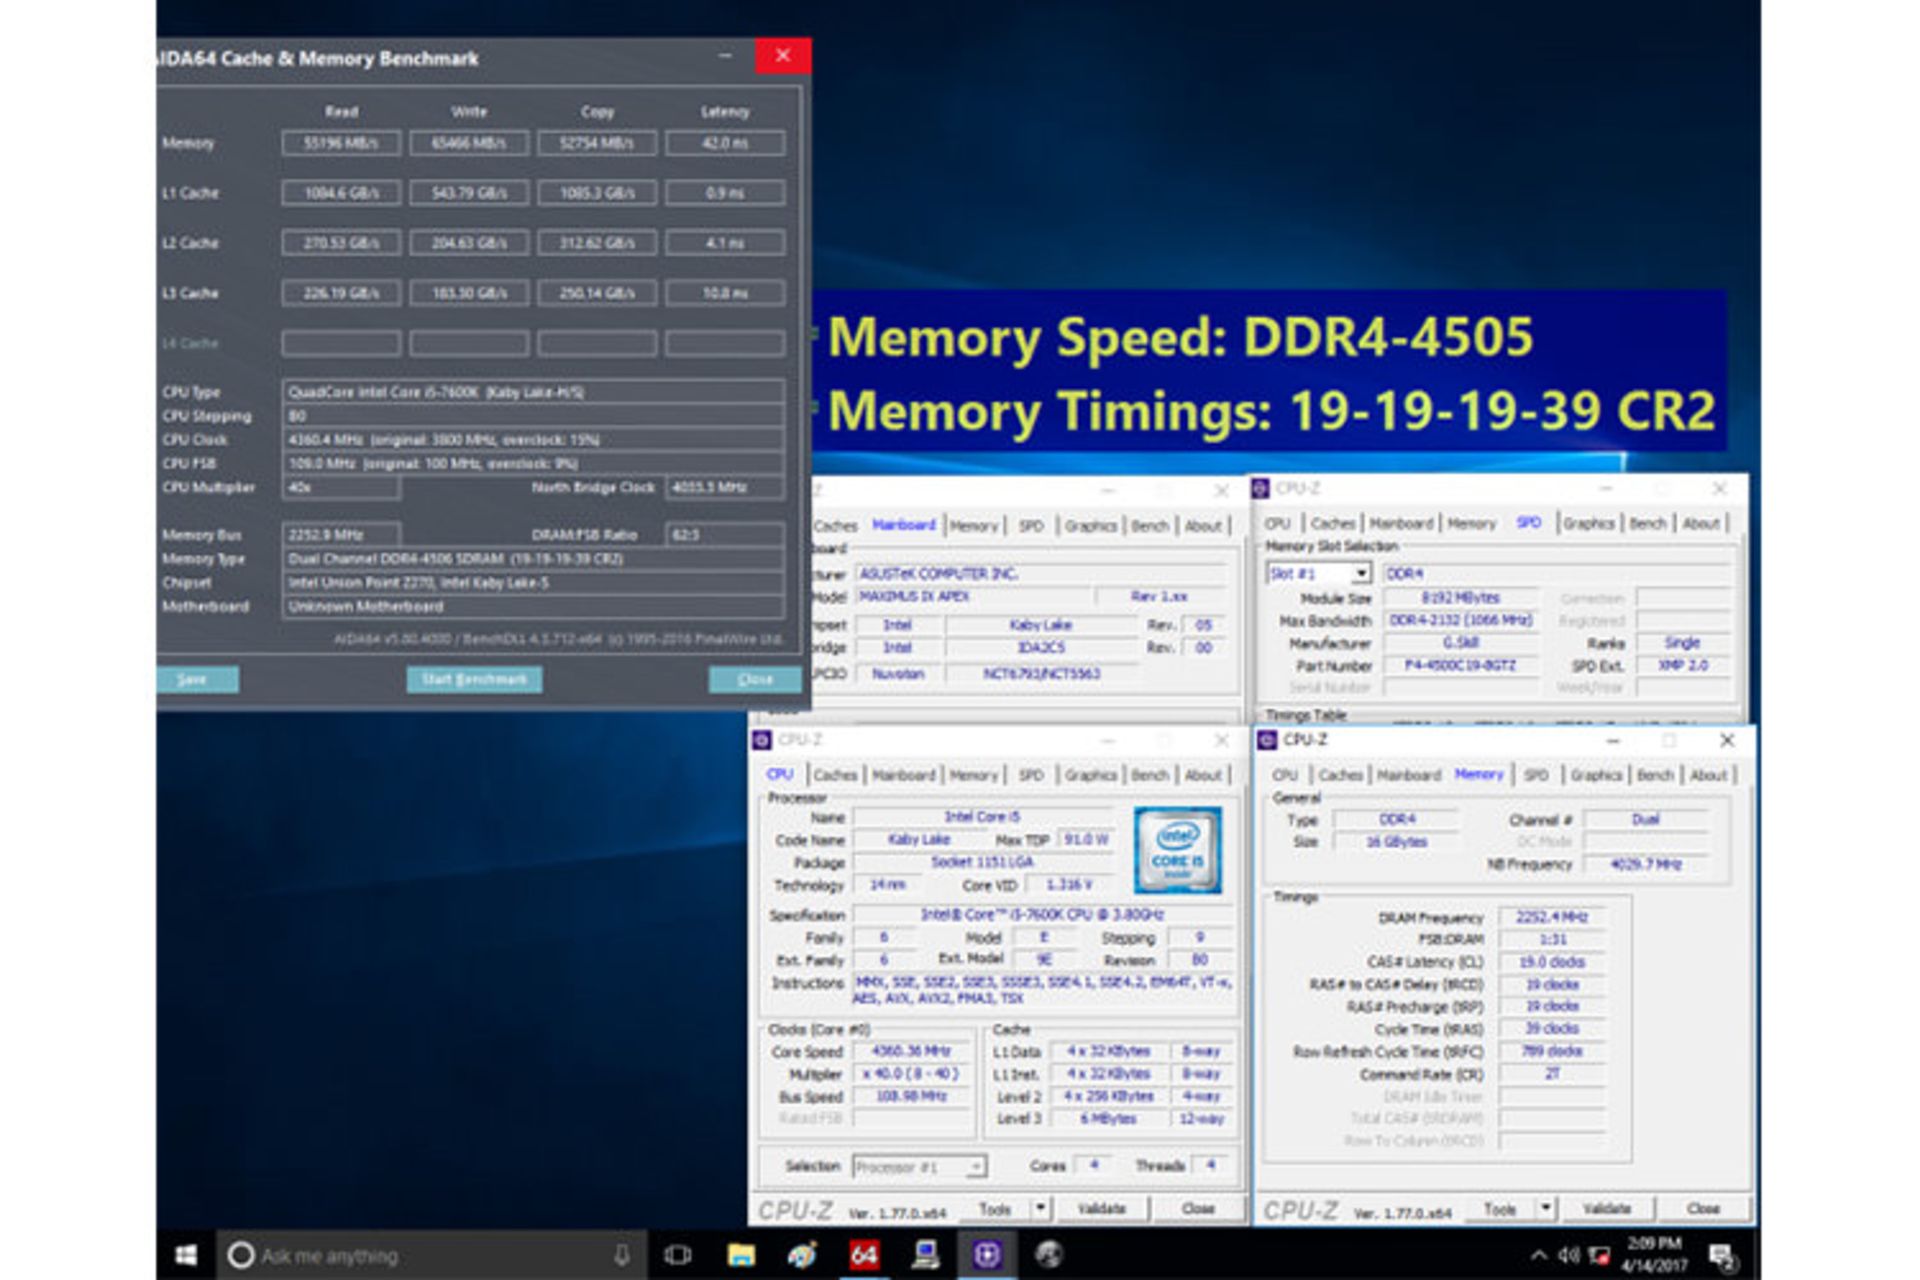
Task: Click the CPU Type field QuadCore Intel Core i5-7600K
Action: click(533, 392)
